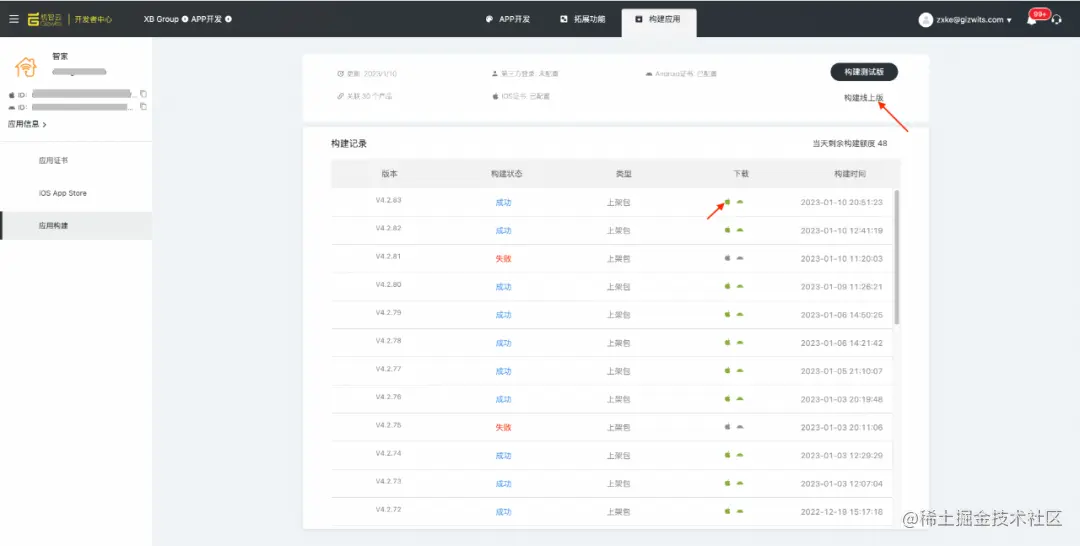Click the 成功 status of V4.2.78

pyautogui.click(x=503, y=344)
